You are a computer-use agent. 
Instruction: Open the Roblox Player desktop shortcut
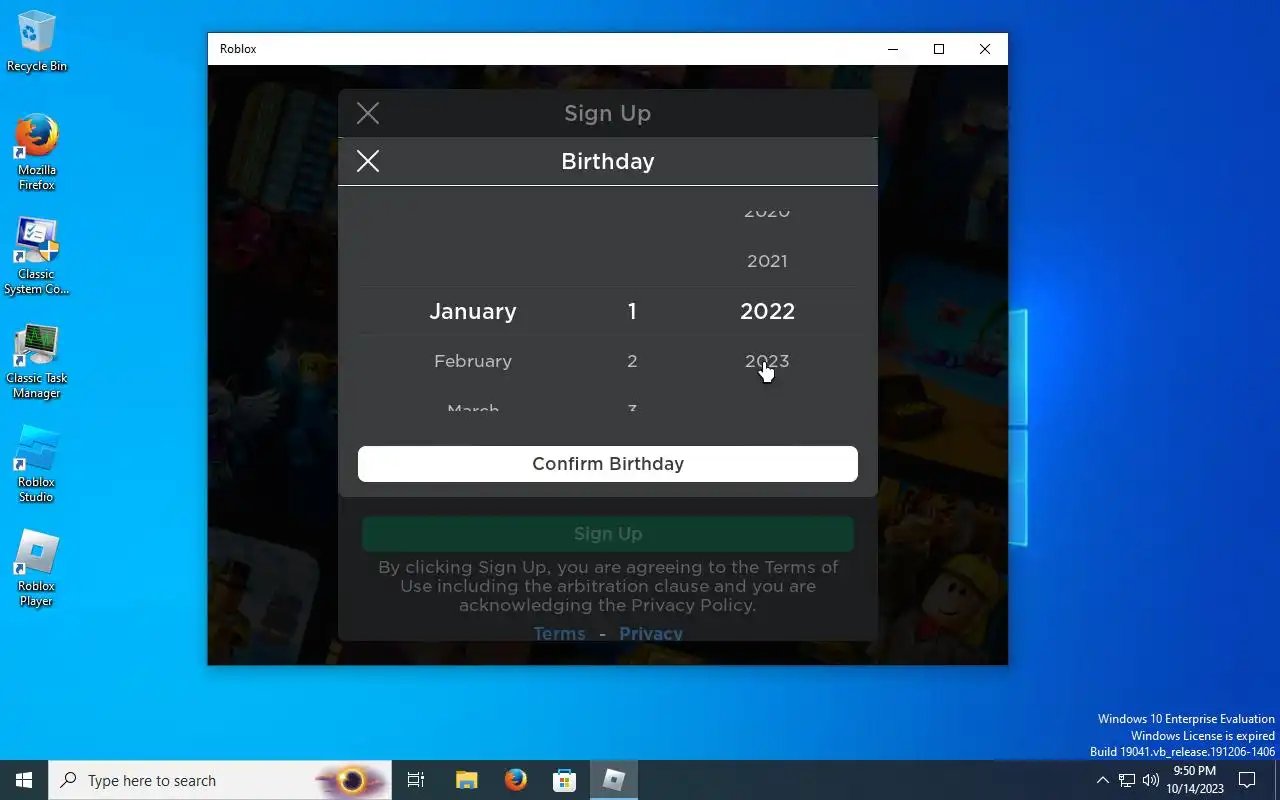pos(37,569)
